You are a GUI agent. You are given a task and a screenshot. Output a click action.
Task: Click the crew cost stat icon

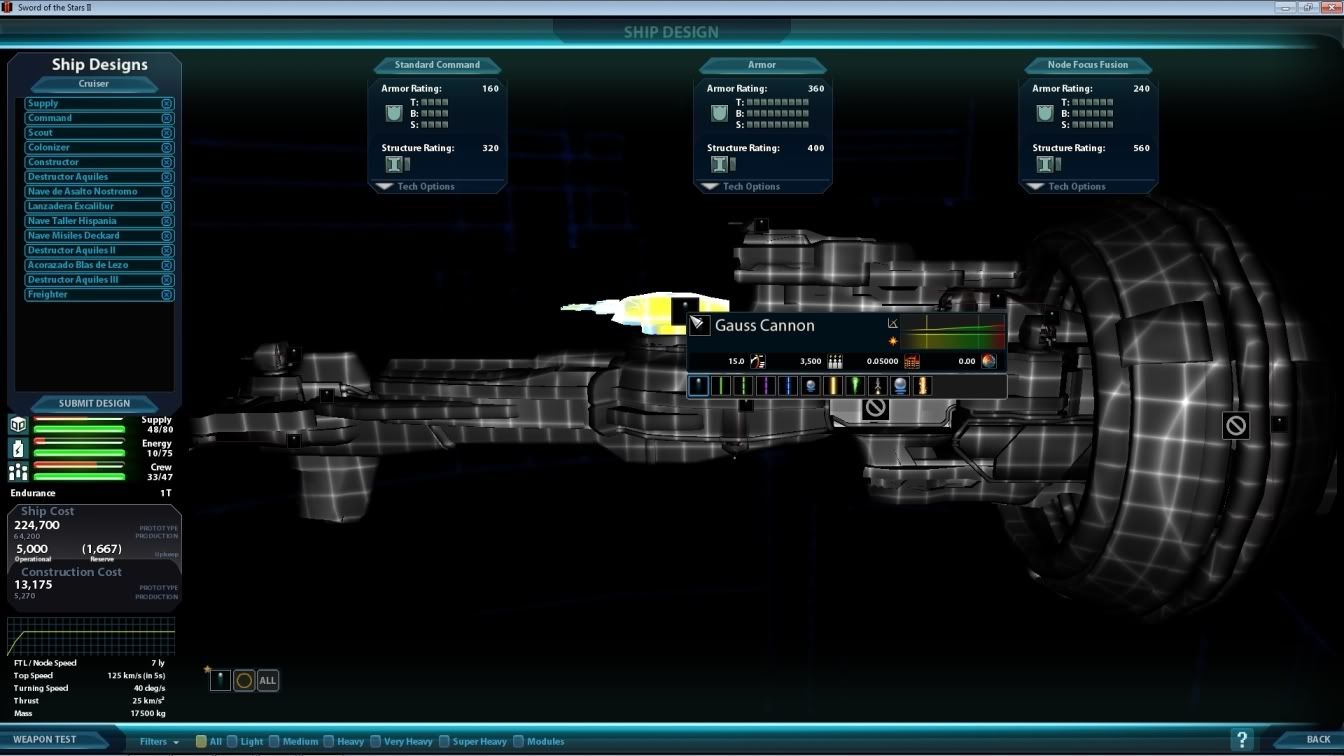(x=835, y=361)
